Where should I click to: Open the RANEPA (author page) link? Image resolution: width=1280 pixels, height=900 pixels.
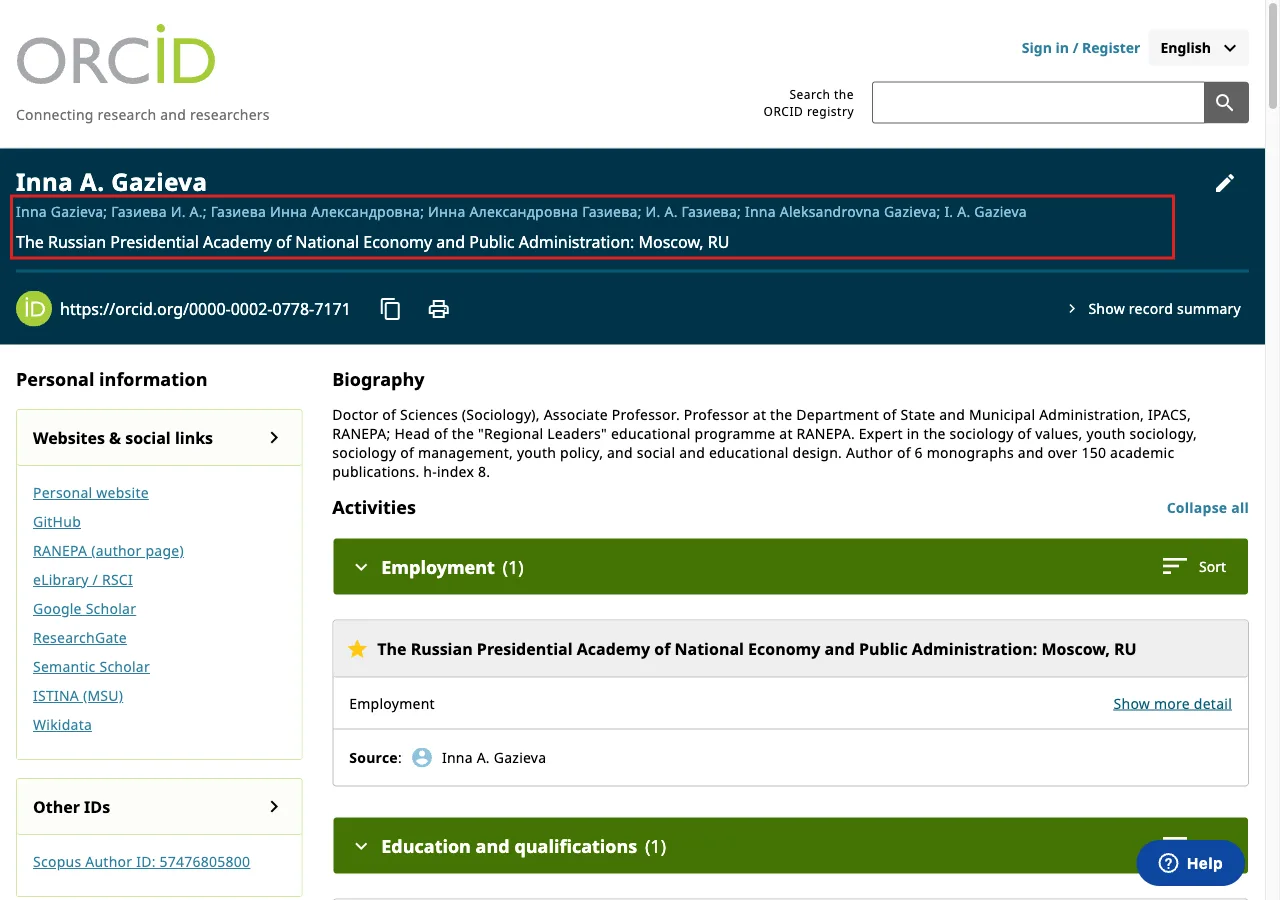click(x=108, y=551)
